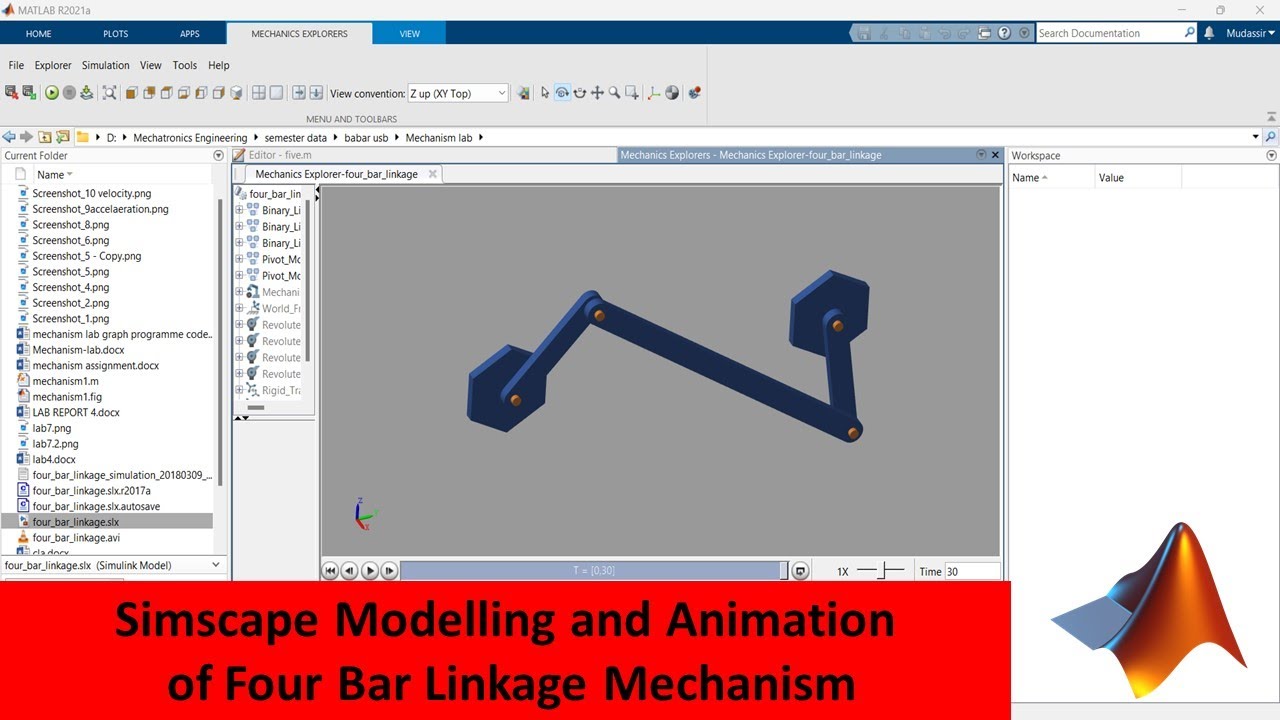The width and height of the screenshot is (1280, 720).
Task: Click the icon right of View convention dropdown
Action: [523, 93]
